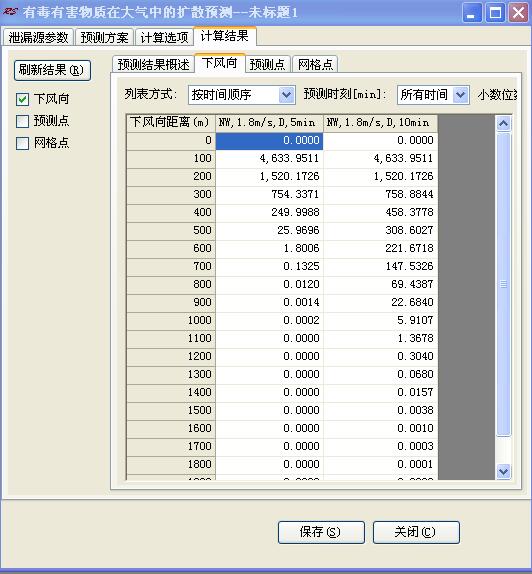
Task: Click the 刷新结果(R) button
Action: pos(52,70)
